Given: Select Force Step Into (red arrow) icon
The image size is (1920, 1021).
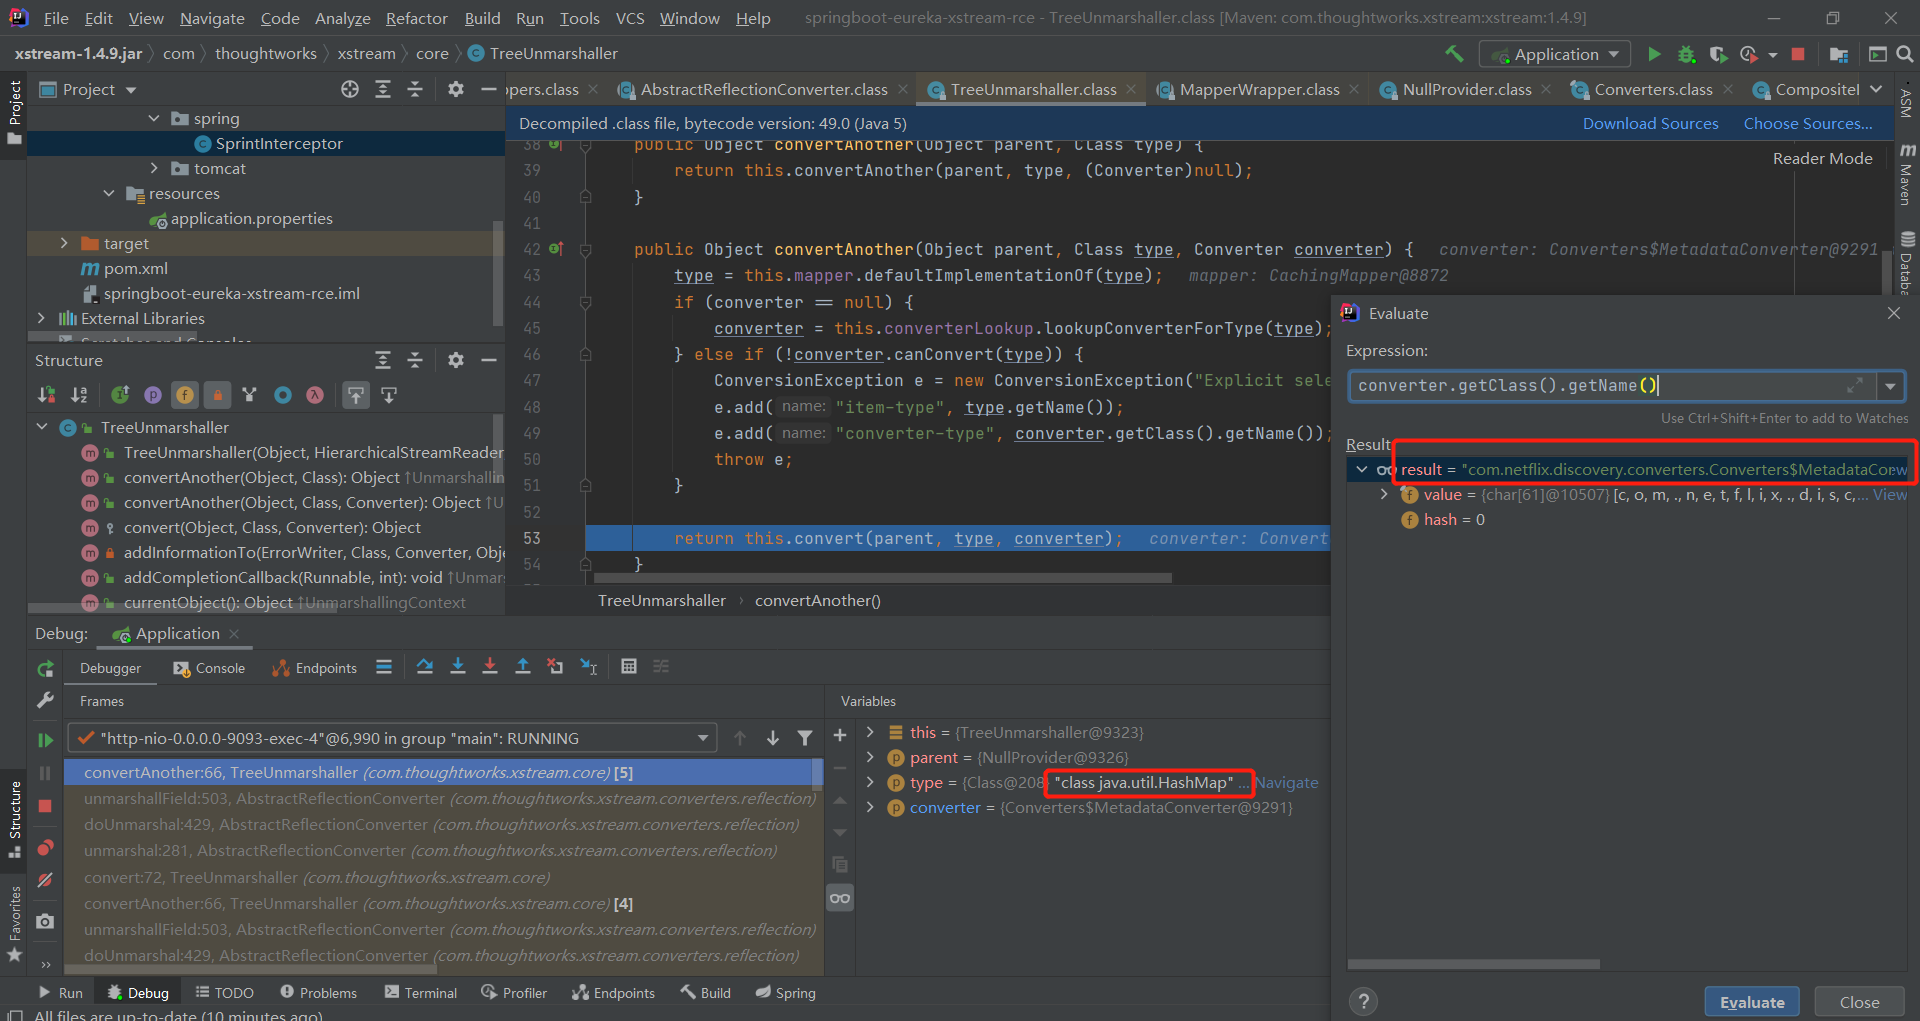Looking at the screenshot, I should pyautogui.click(x=490, y=666).
